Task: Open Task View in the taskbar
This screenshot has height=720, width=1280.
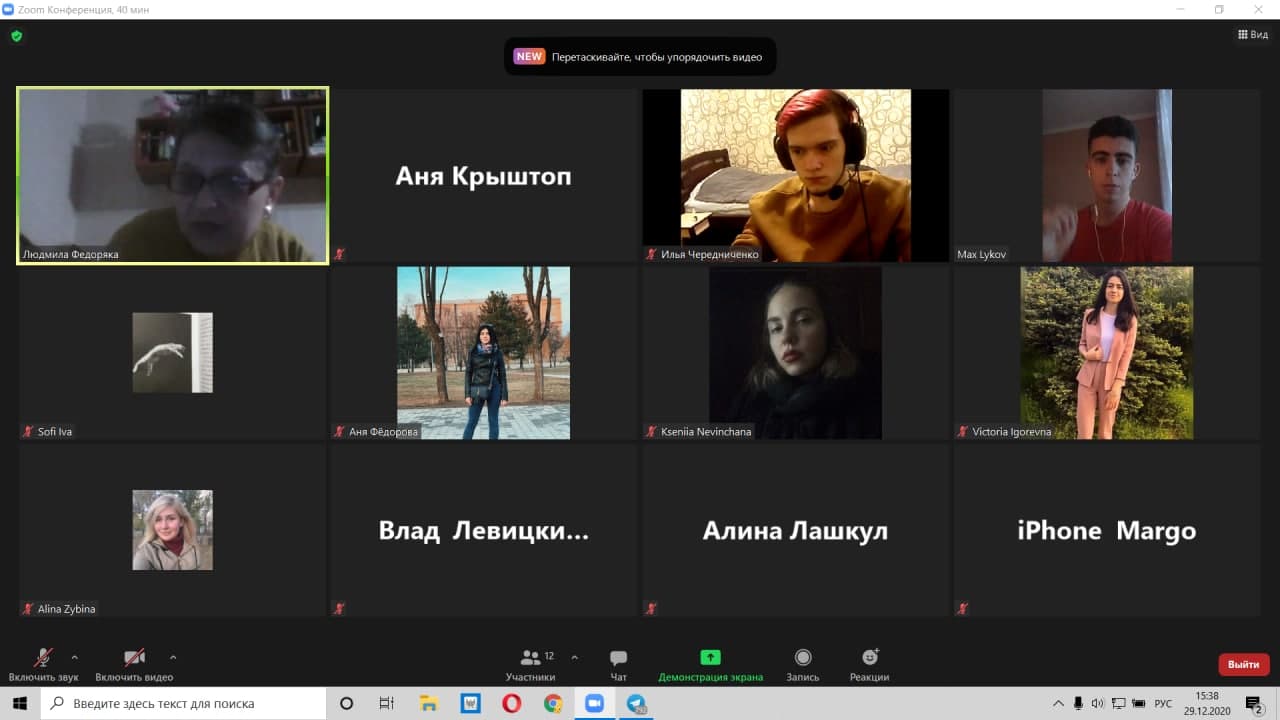Action: [387, 703]
